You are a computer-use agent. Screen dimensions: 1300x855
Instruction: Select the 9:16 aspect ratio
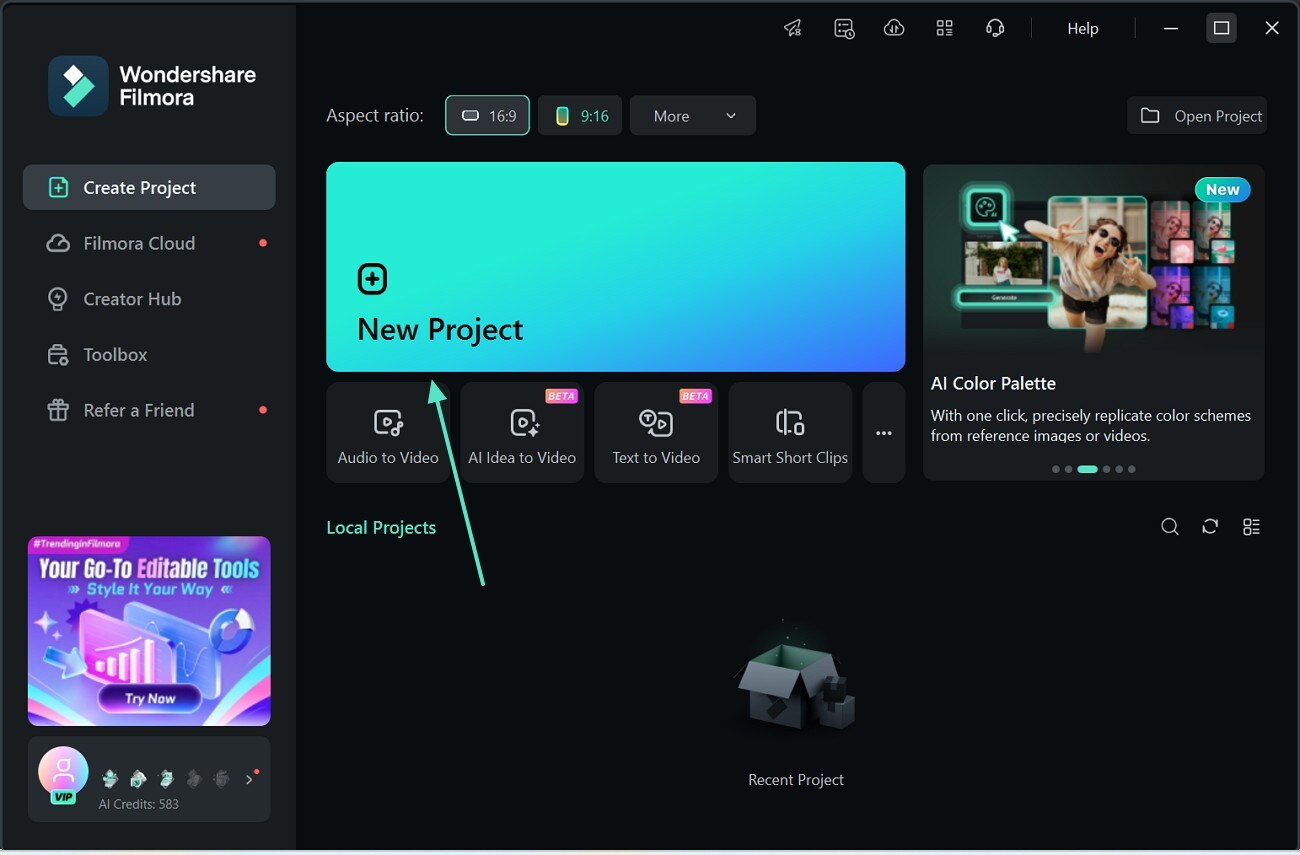(580, 115)
